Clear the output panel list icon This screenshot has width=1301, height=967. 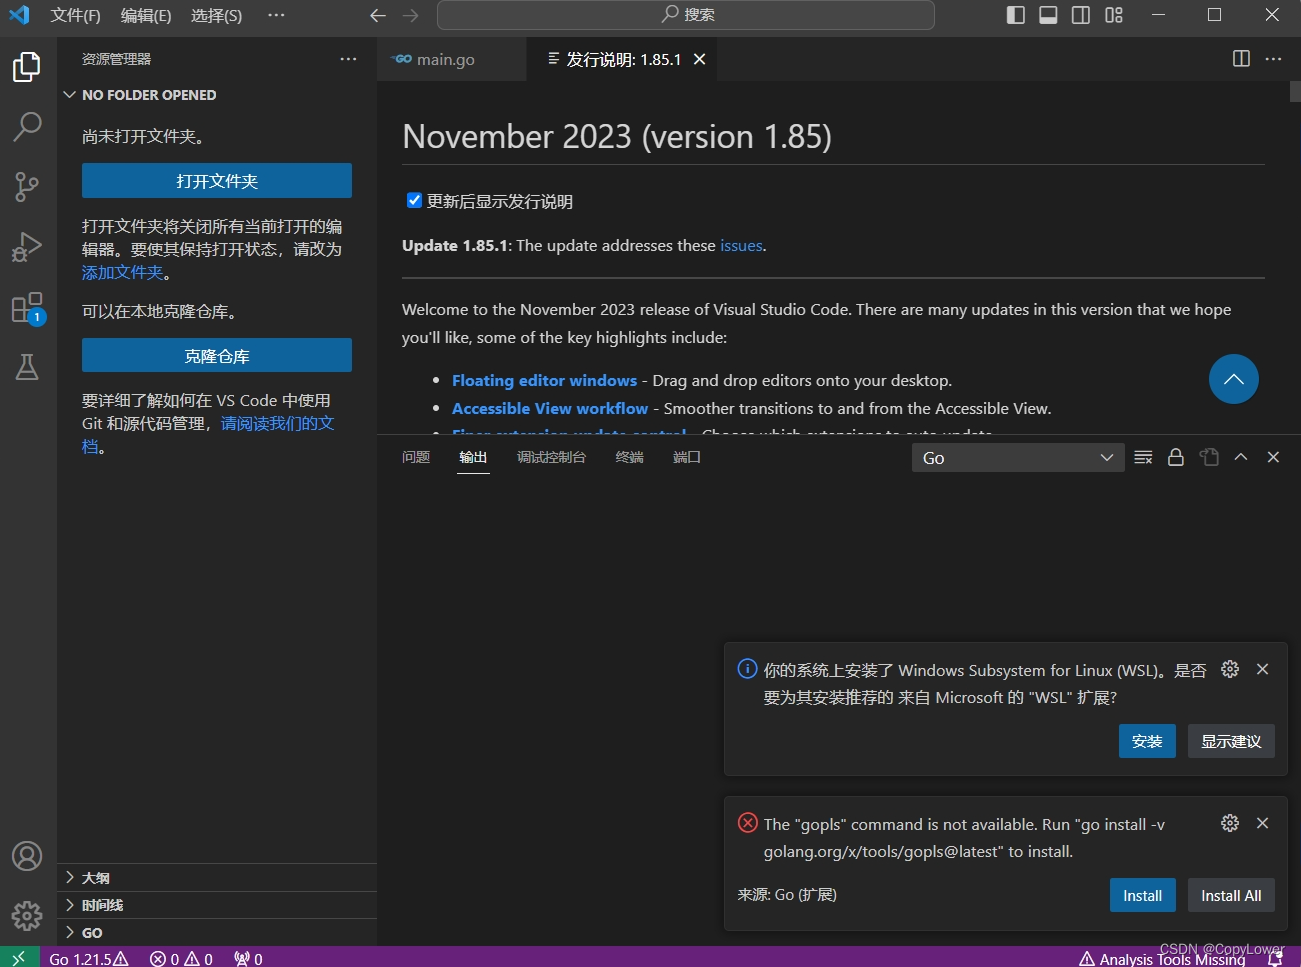(x=1143, y=457)
